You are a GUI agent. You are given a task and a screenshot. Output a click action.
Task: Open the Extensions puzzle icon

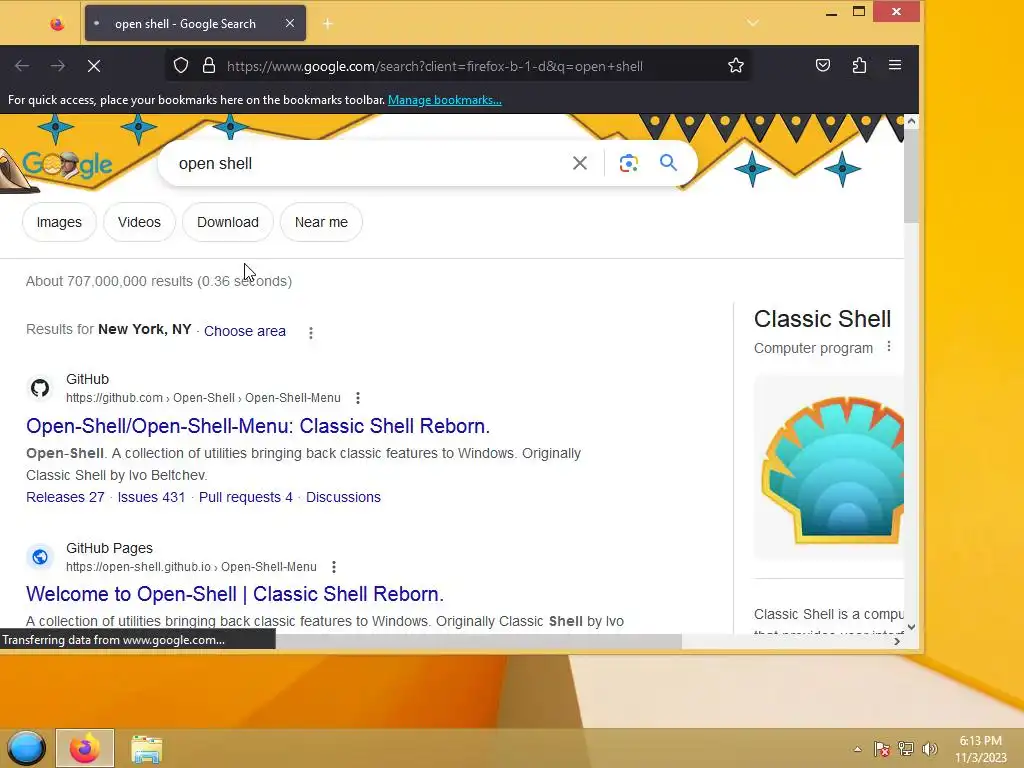pos(859,65)
